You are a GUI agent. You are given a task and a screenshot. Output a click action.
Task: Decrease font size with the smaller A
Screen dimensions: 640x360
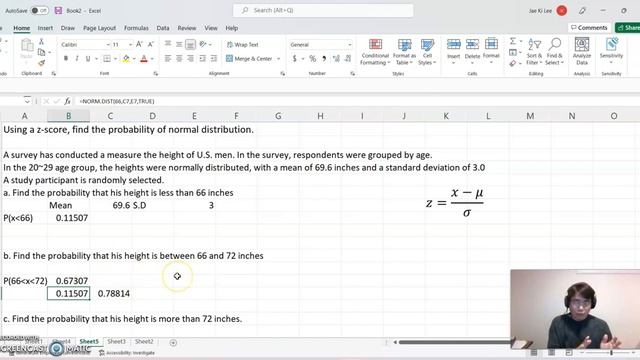151,44
